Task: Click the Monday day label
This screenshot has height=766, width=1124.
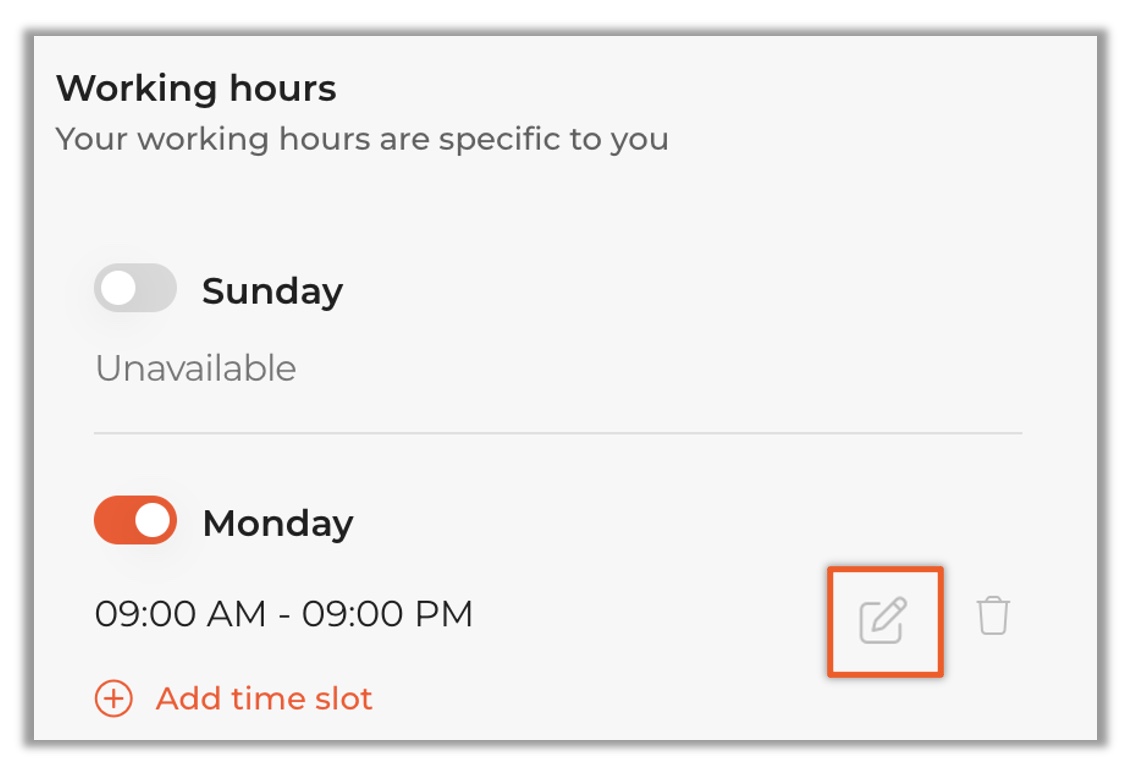Action: tap(277, 523)
